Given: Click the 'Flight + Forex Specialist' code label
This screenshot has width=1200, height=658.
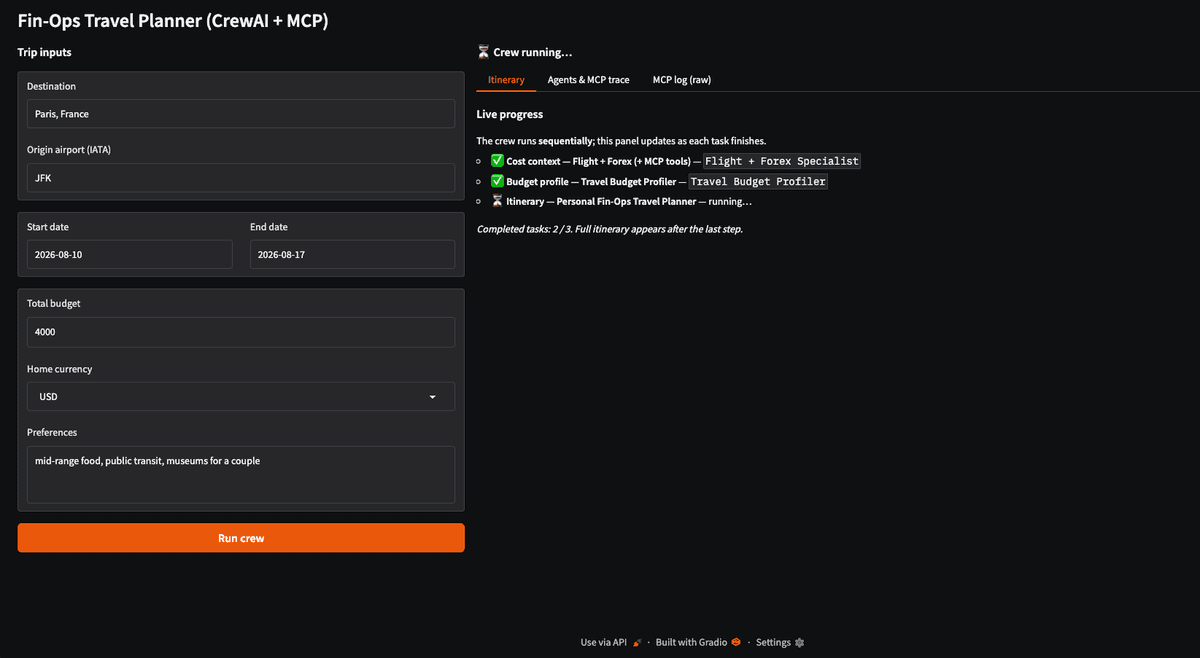Looking at the screenshot, I should pos(781,161).
